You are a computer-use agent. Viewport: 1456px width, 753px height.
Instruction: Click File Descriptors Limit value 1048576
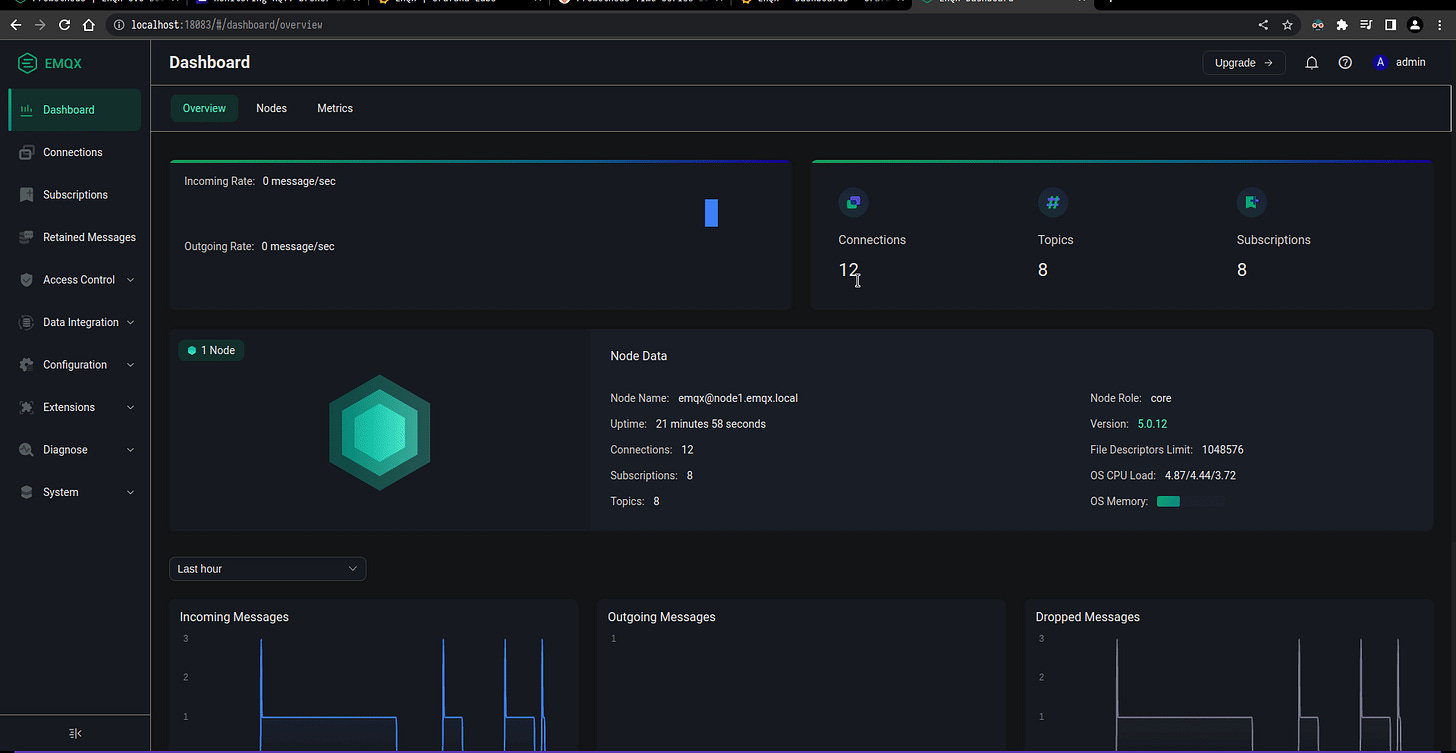tap(1223, 450)
